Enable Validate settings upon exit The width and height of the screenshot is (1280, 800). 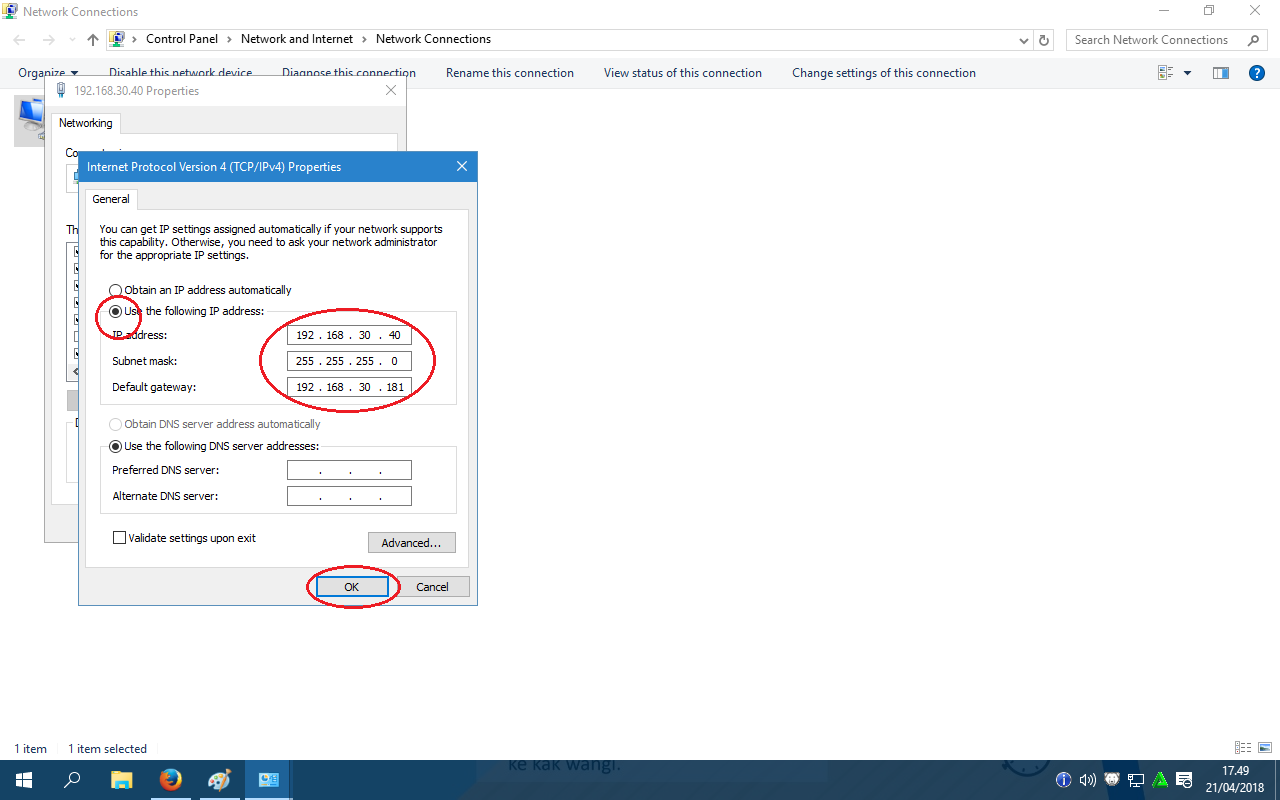pyautogui.click(x=119, y=537)
